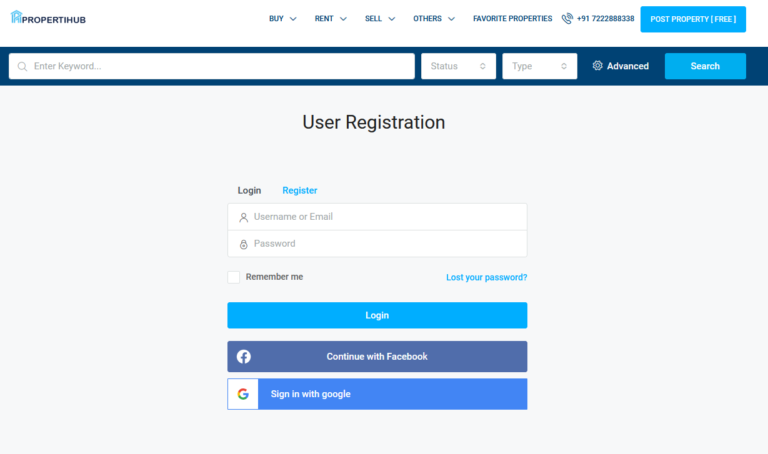
Task: Click the user icon in username field
Action: point(243,217)
